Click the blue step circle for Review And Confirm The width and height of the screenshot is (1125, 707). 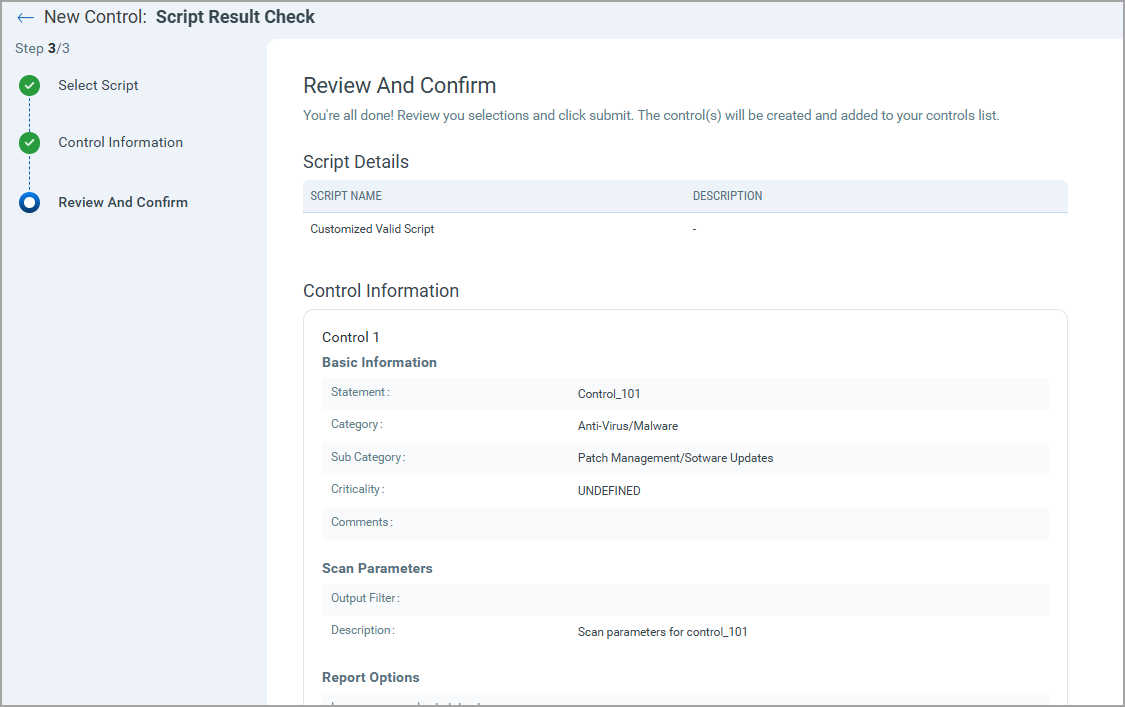[x=29, y=202]
